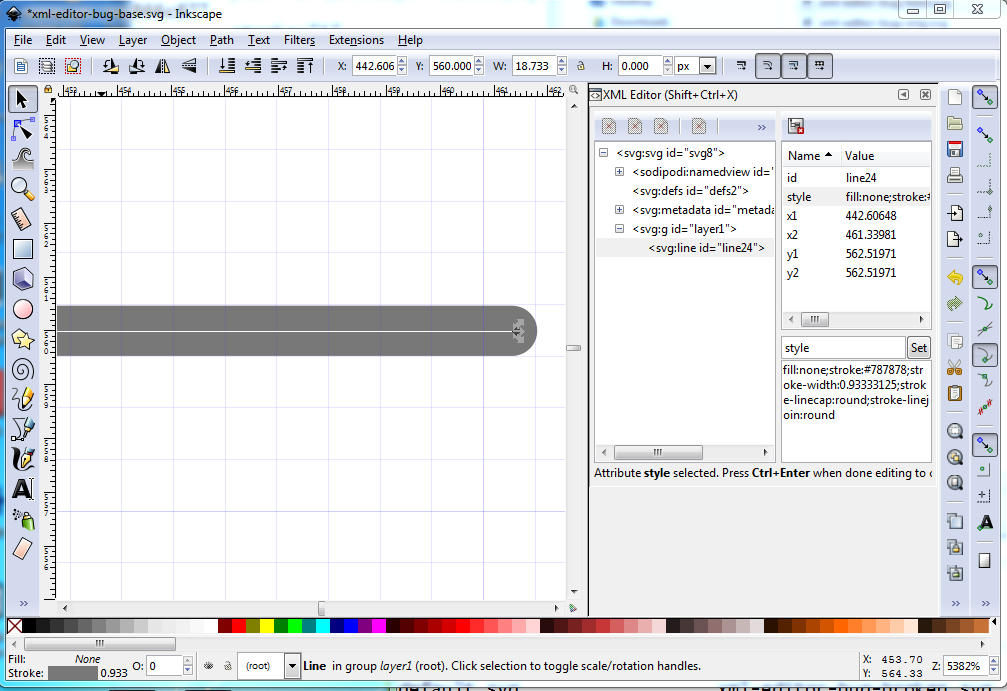
Task: Pick the Zoom magnifier tool
Action: point(22,189)
